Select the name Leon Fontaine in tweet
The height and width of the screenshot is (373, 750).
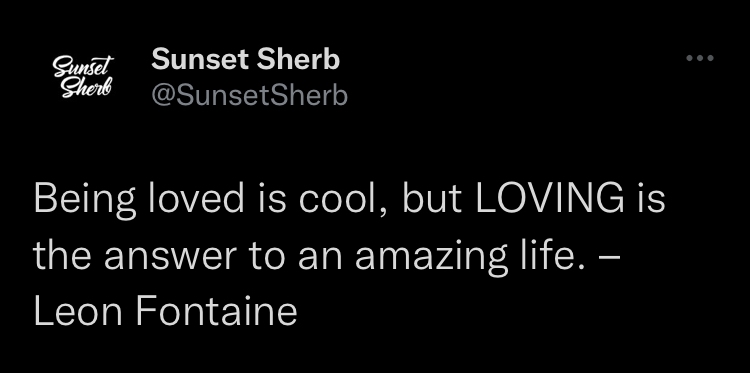[x=165, y=311]
